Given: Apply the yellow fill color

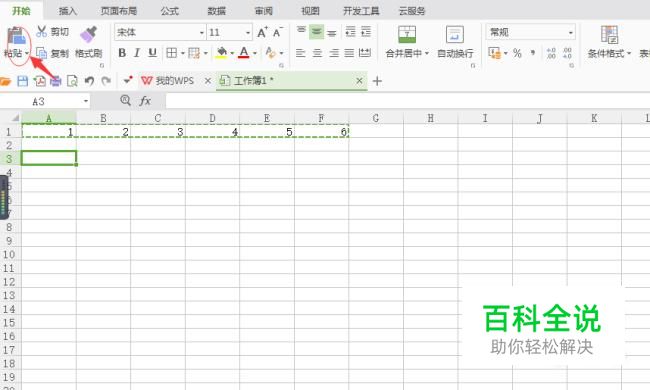Looking at the screenshot, I should (x=221, y=53).
